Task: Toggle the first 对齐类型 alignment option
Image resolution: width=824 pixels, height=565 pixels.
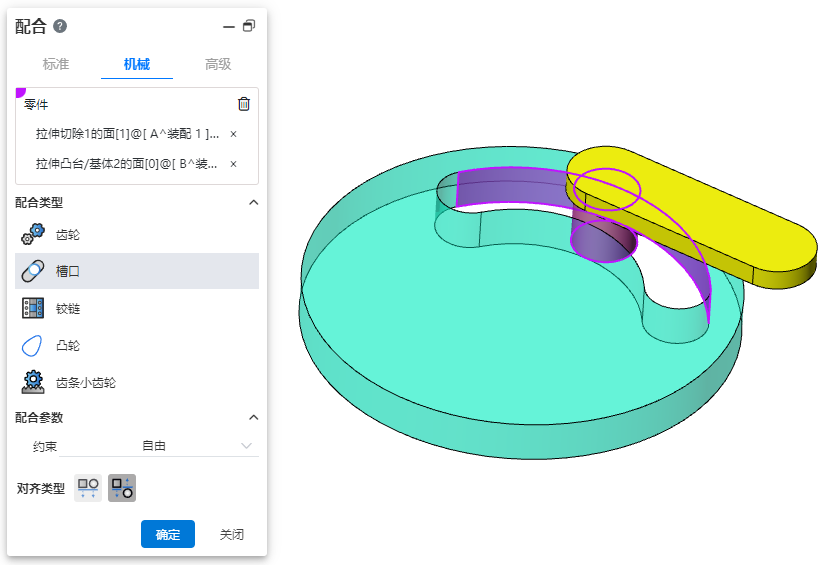Action: tap(88, 488)
